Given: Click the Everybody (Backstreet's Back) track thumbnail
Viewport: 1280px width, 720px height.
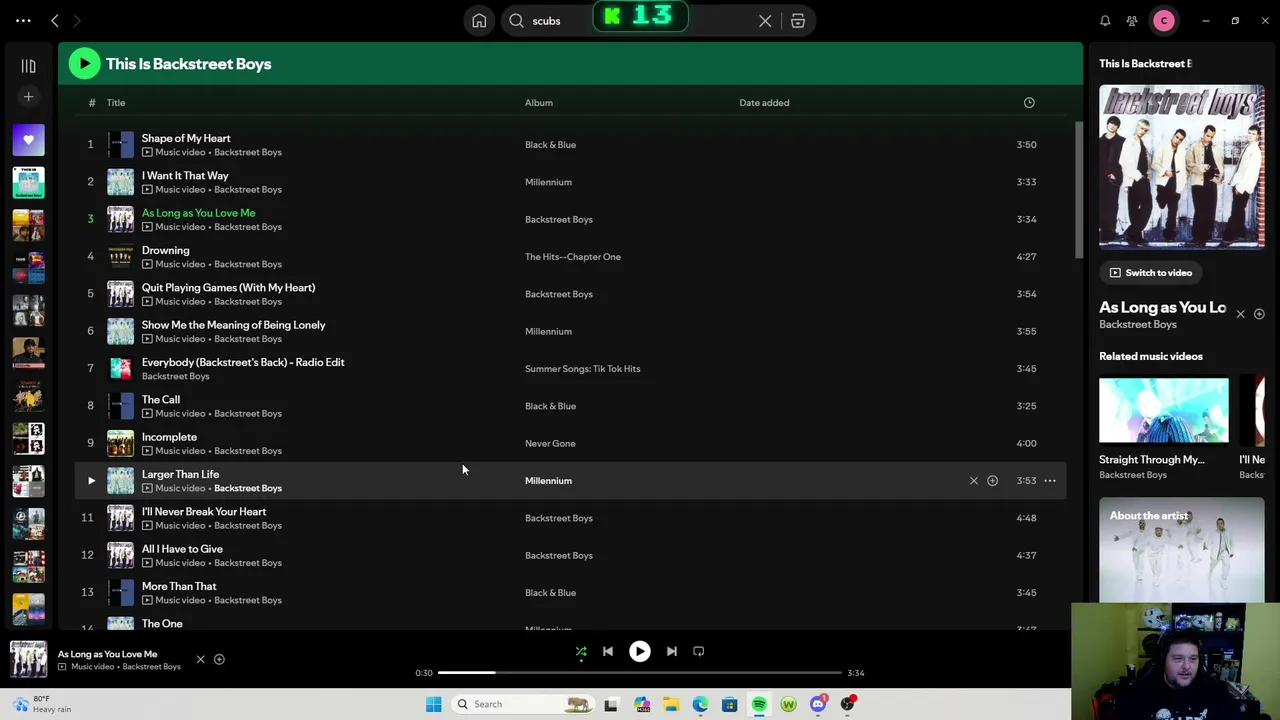Looking at the screenshot, I should [x=120, y=369].
